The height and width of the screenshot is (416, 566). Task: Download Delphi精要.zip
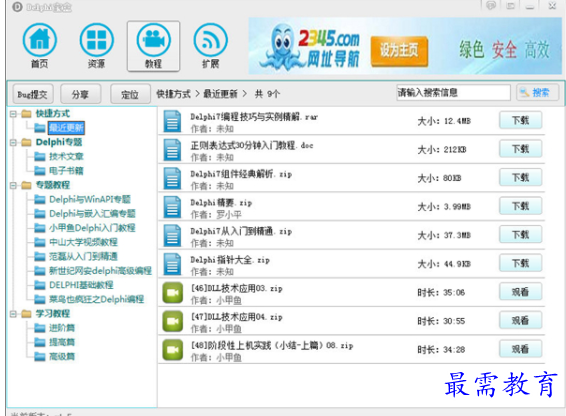pos(521,206)
